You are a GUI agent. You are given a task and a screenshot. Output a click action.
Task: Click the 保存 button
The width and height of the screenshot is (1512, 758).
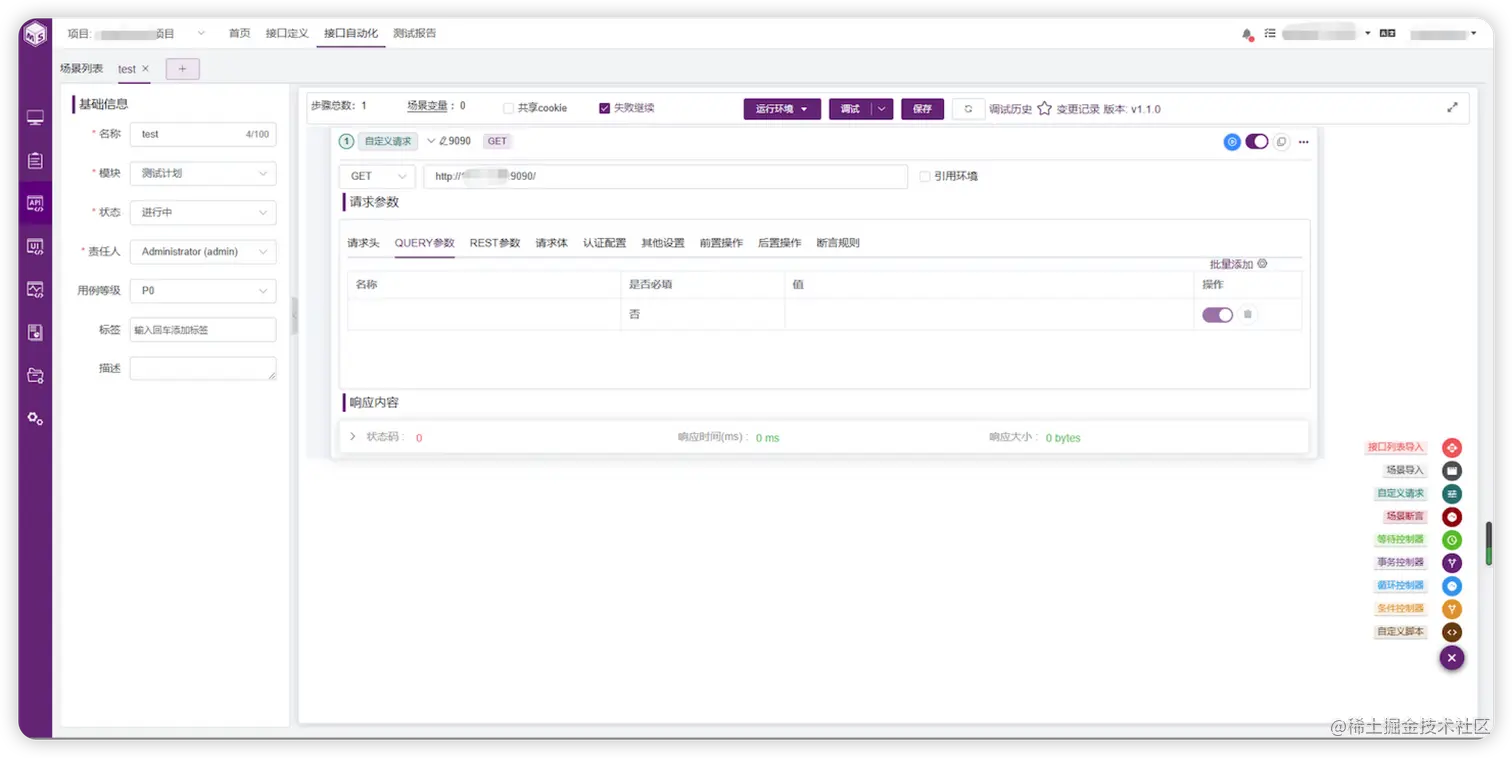pos(922,109)
